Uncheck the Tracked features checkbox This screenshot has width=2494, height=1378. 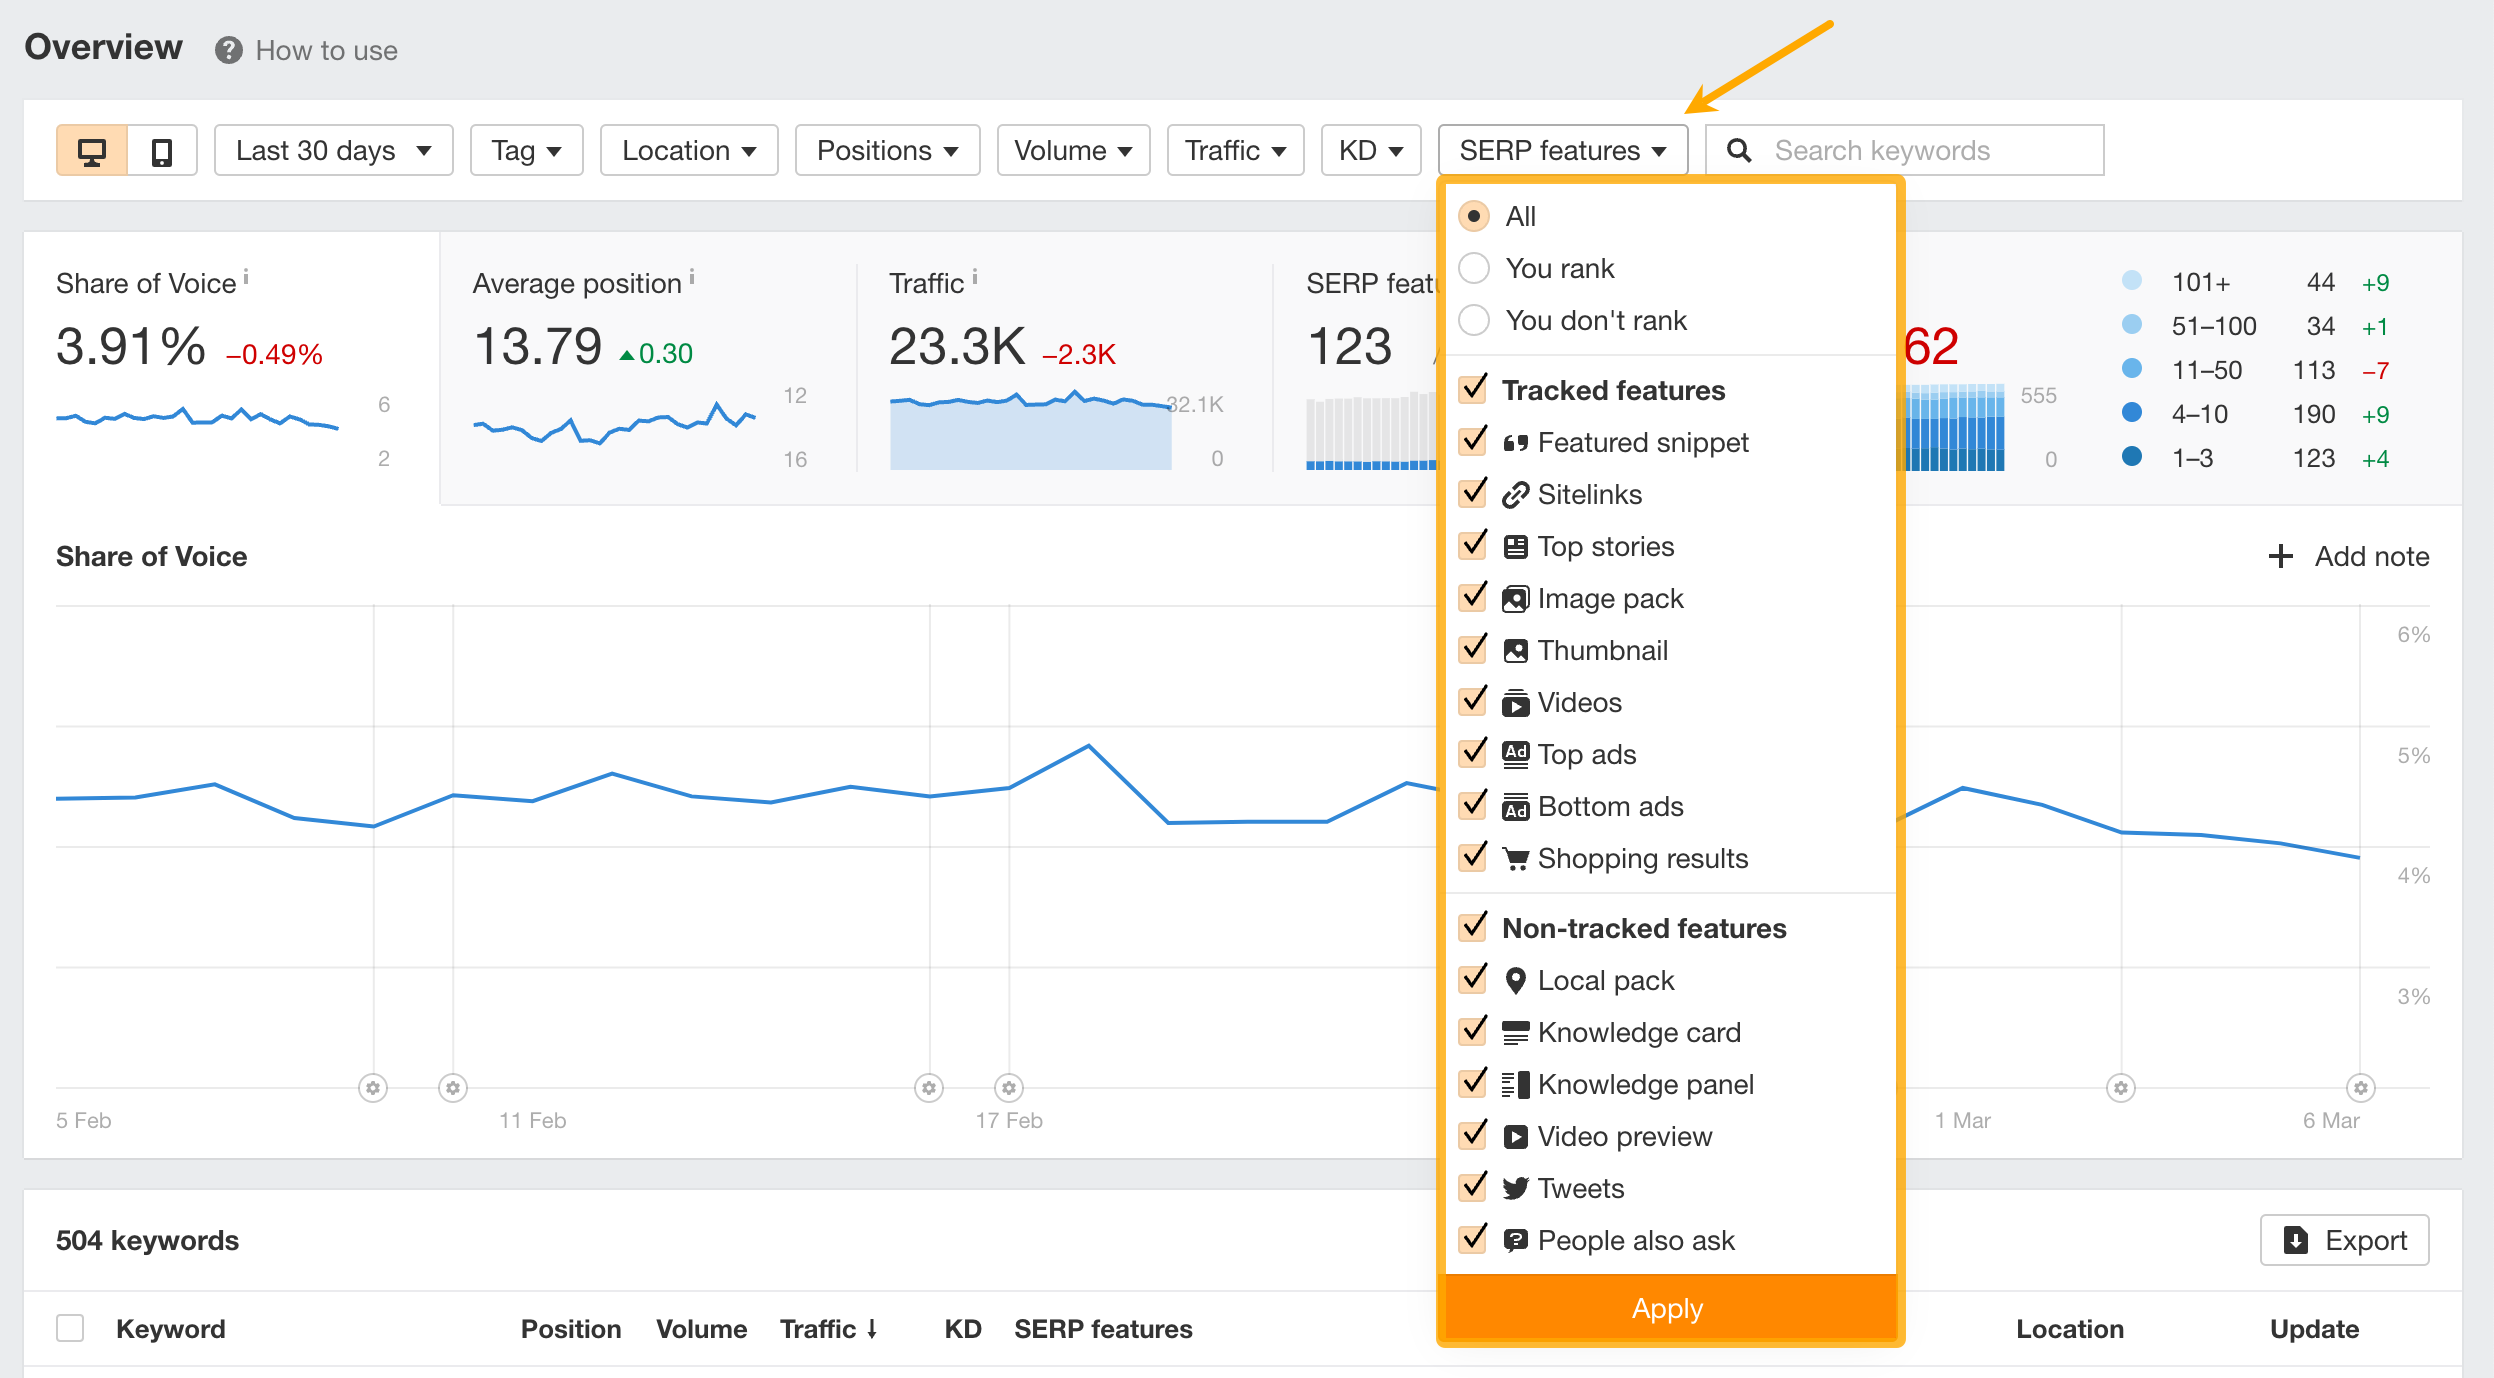pos(1473,389)
